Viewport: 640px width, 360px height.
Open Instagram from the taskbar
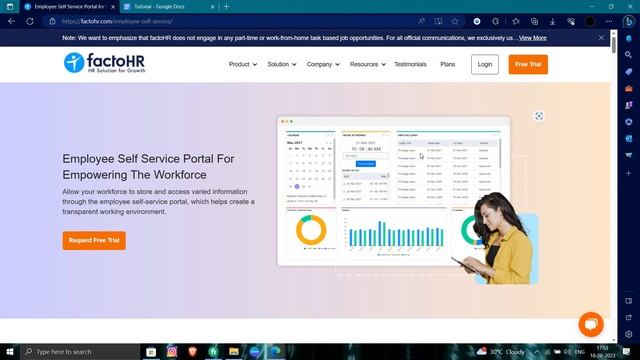click(172, 351)
